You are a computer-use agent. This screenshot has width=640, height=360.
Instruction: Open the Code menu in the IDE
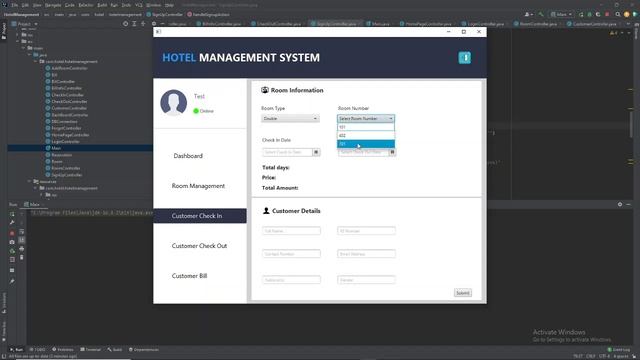70,5
